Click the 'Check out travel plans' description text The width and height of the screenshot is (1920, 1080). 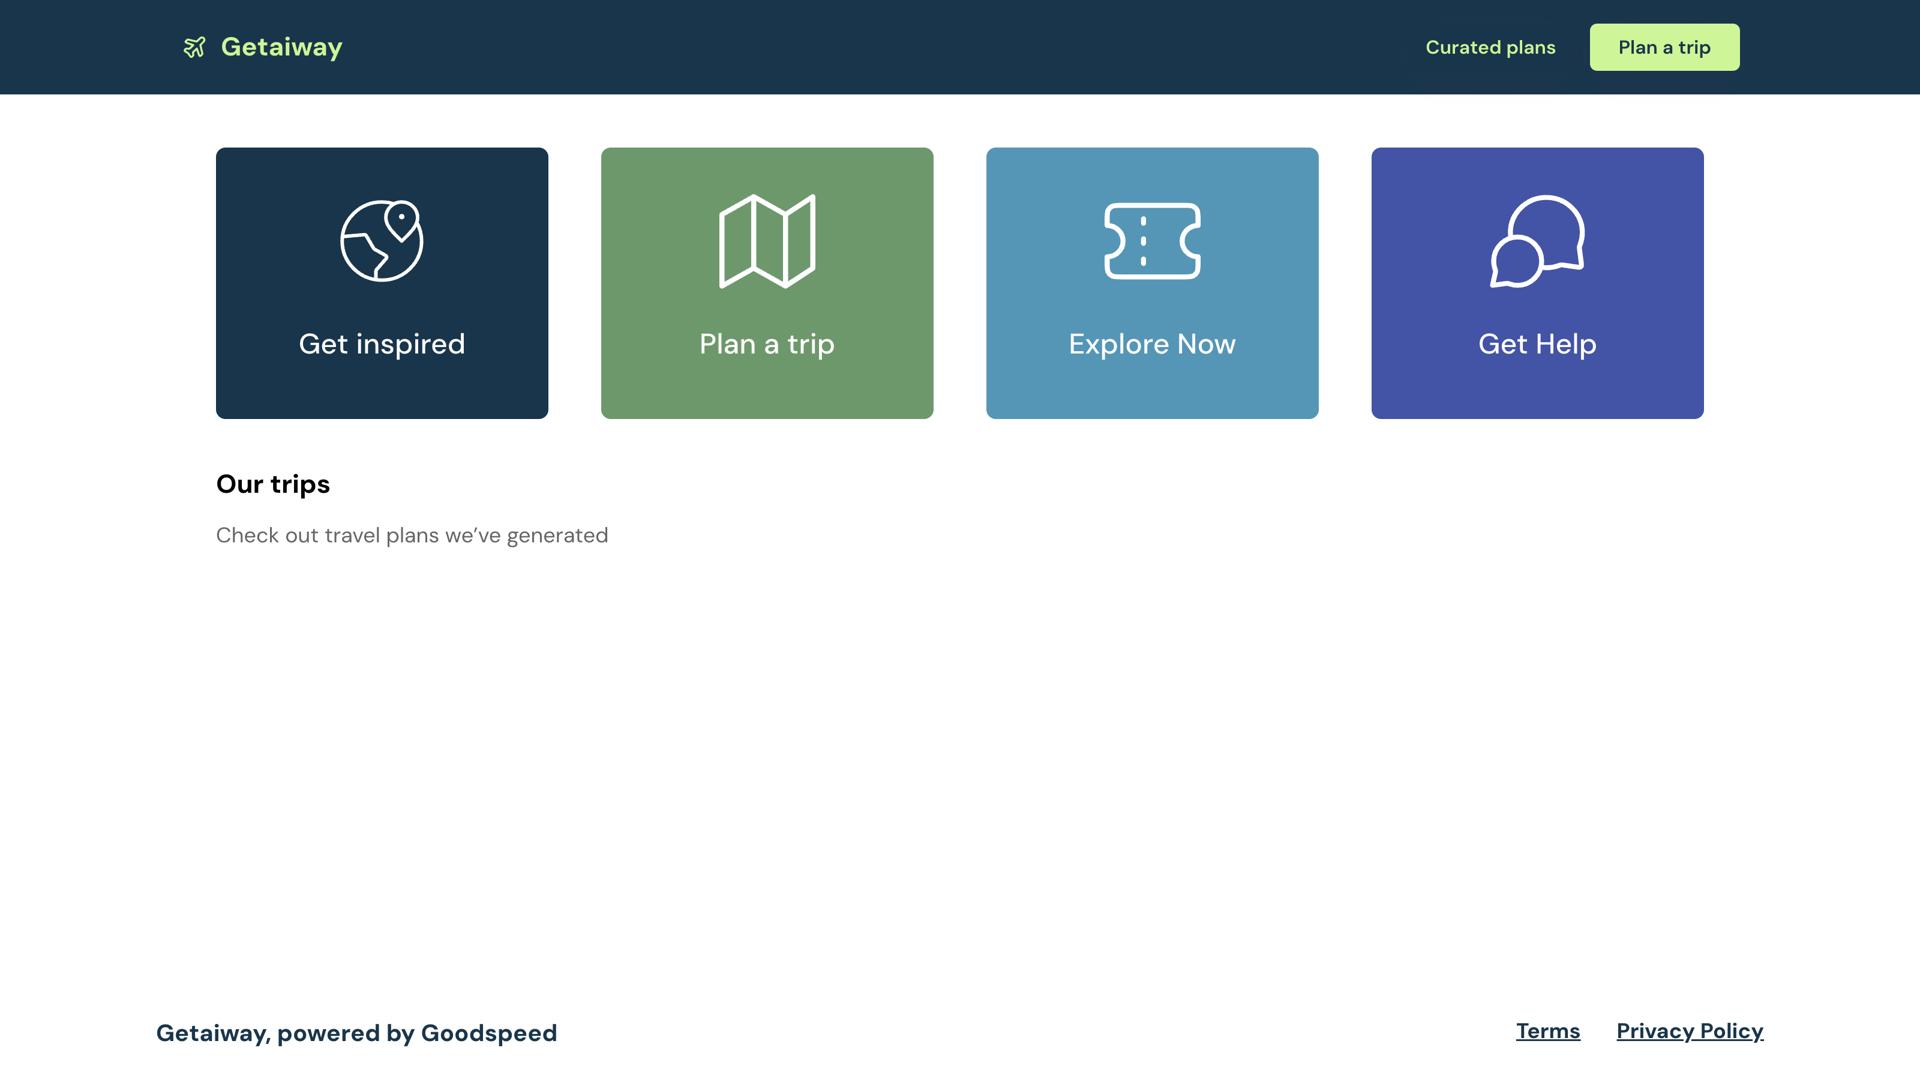pyautogui.click(x=412, y=535)
